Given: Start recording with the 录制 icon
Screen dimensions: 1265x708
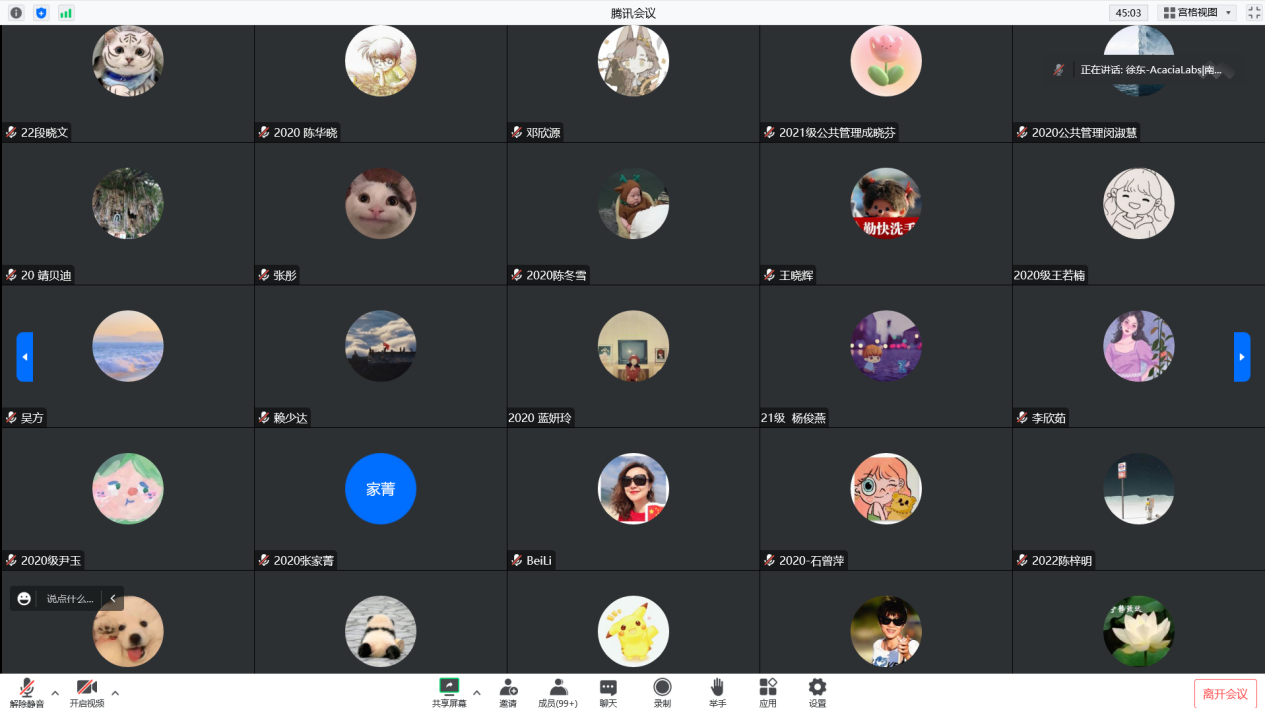Looking at the screenshot, I should point(662,691).
